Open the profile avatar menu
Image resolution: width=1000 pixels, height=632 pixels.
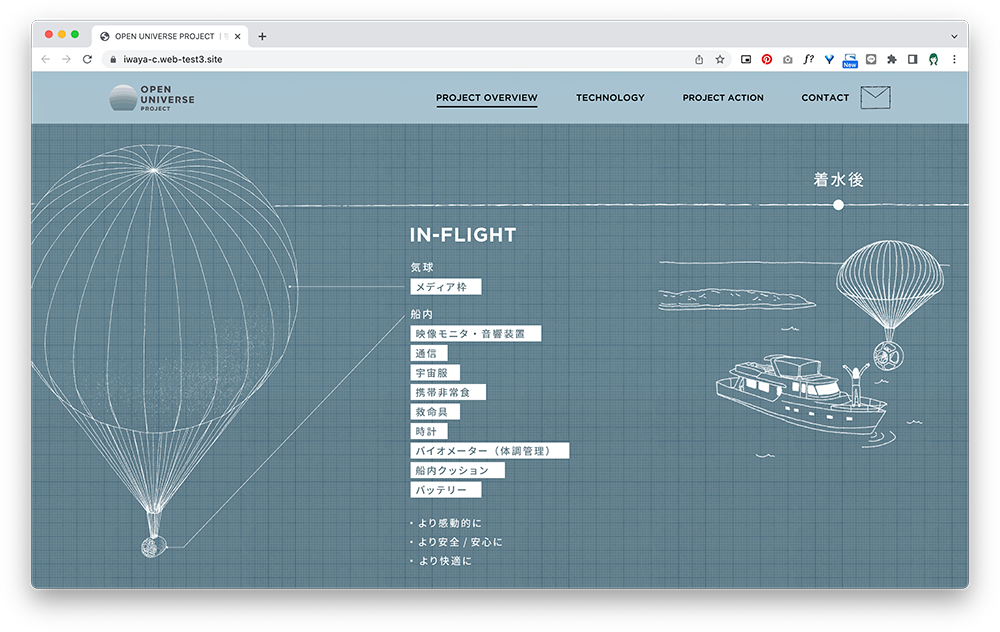coord(933,60)
